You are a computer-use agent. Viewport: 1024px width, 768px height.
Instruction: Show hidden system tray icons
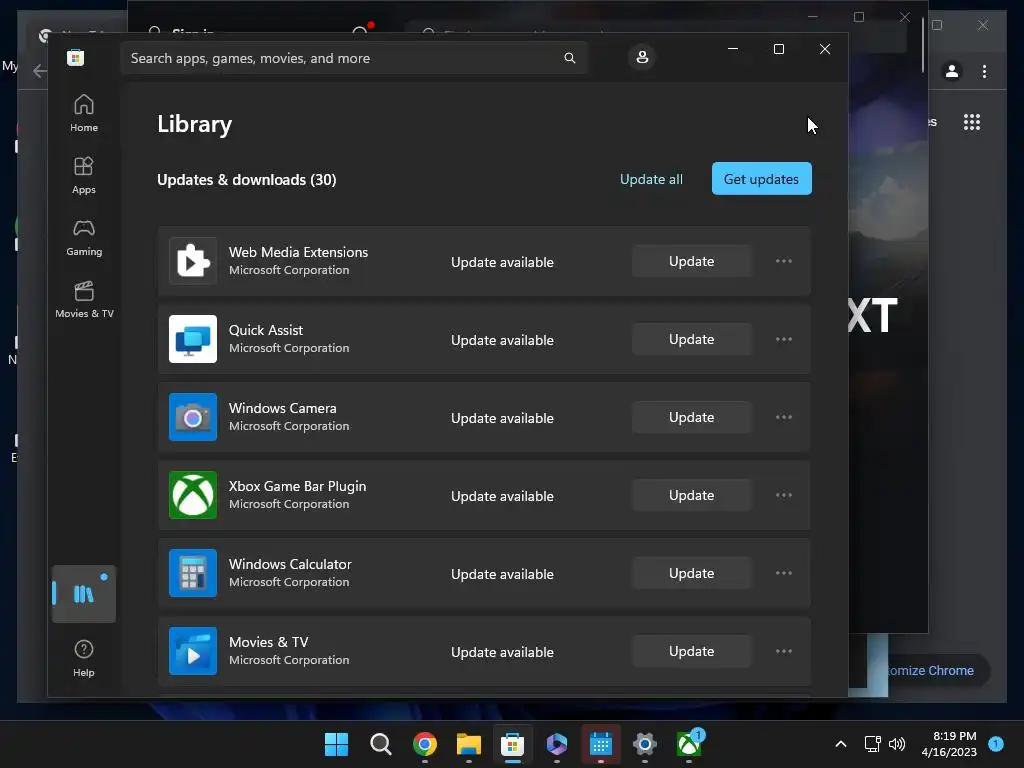coord(841,744)
